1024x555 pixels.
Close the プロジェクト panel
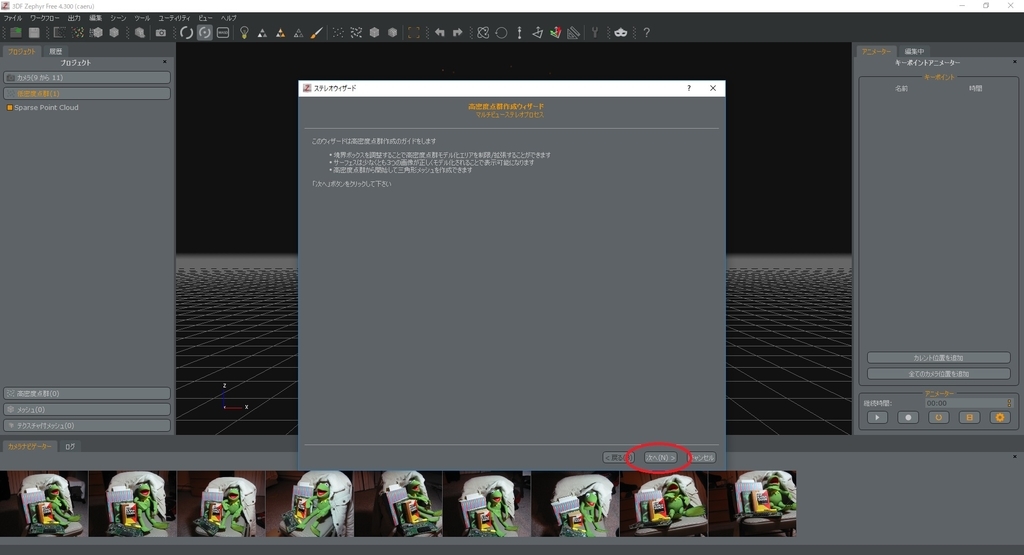click(x=165, y=62)
